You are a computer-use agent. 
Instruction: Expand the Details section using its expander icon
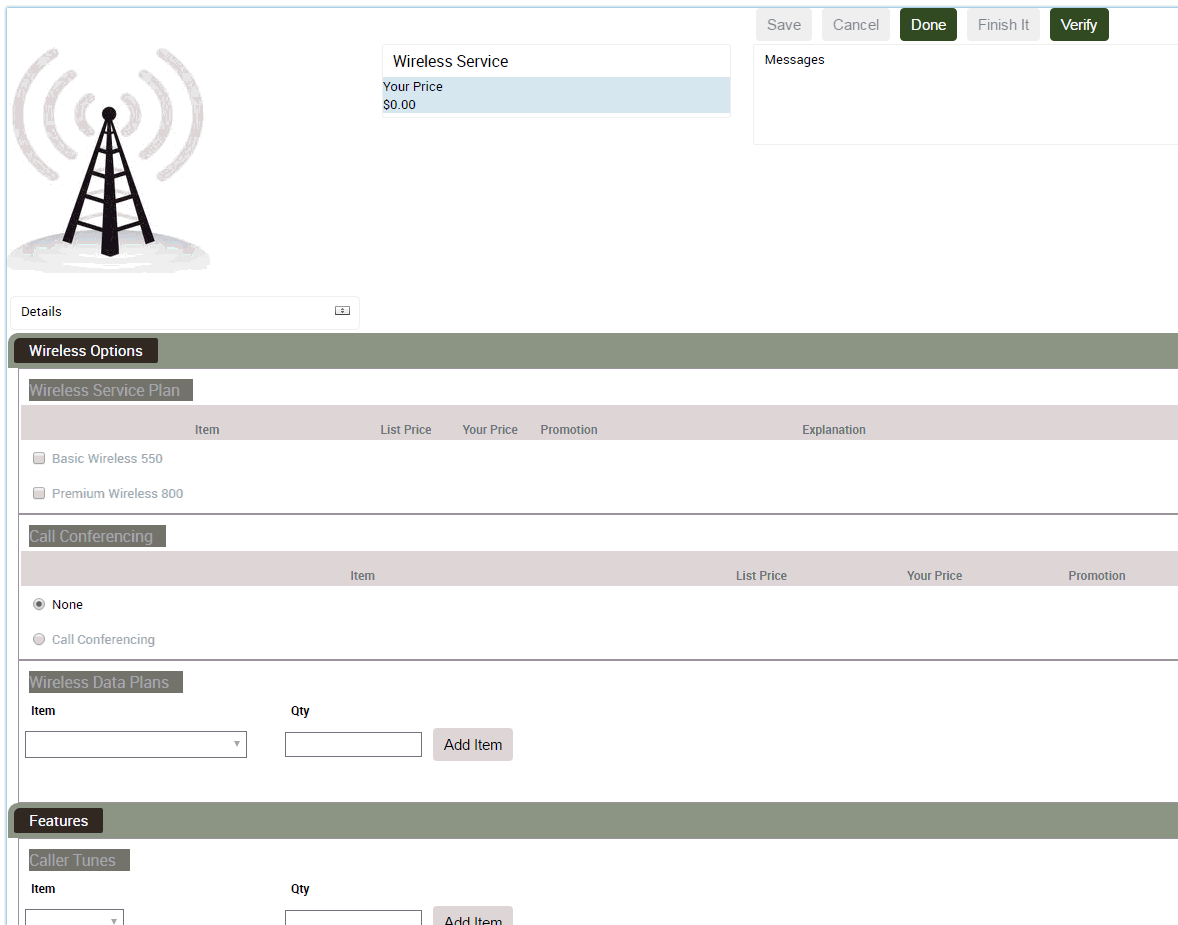point(341,311)
